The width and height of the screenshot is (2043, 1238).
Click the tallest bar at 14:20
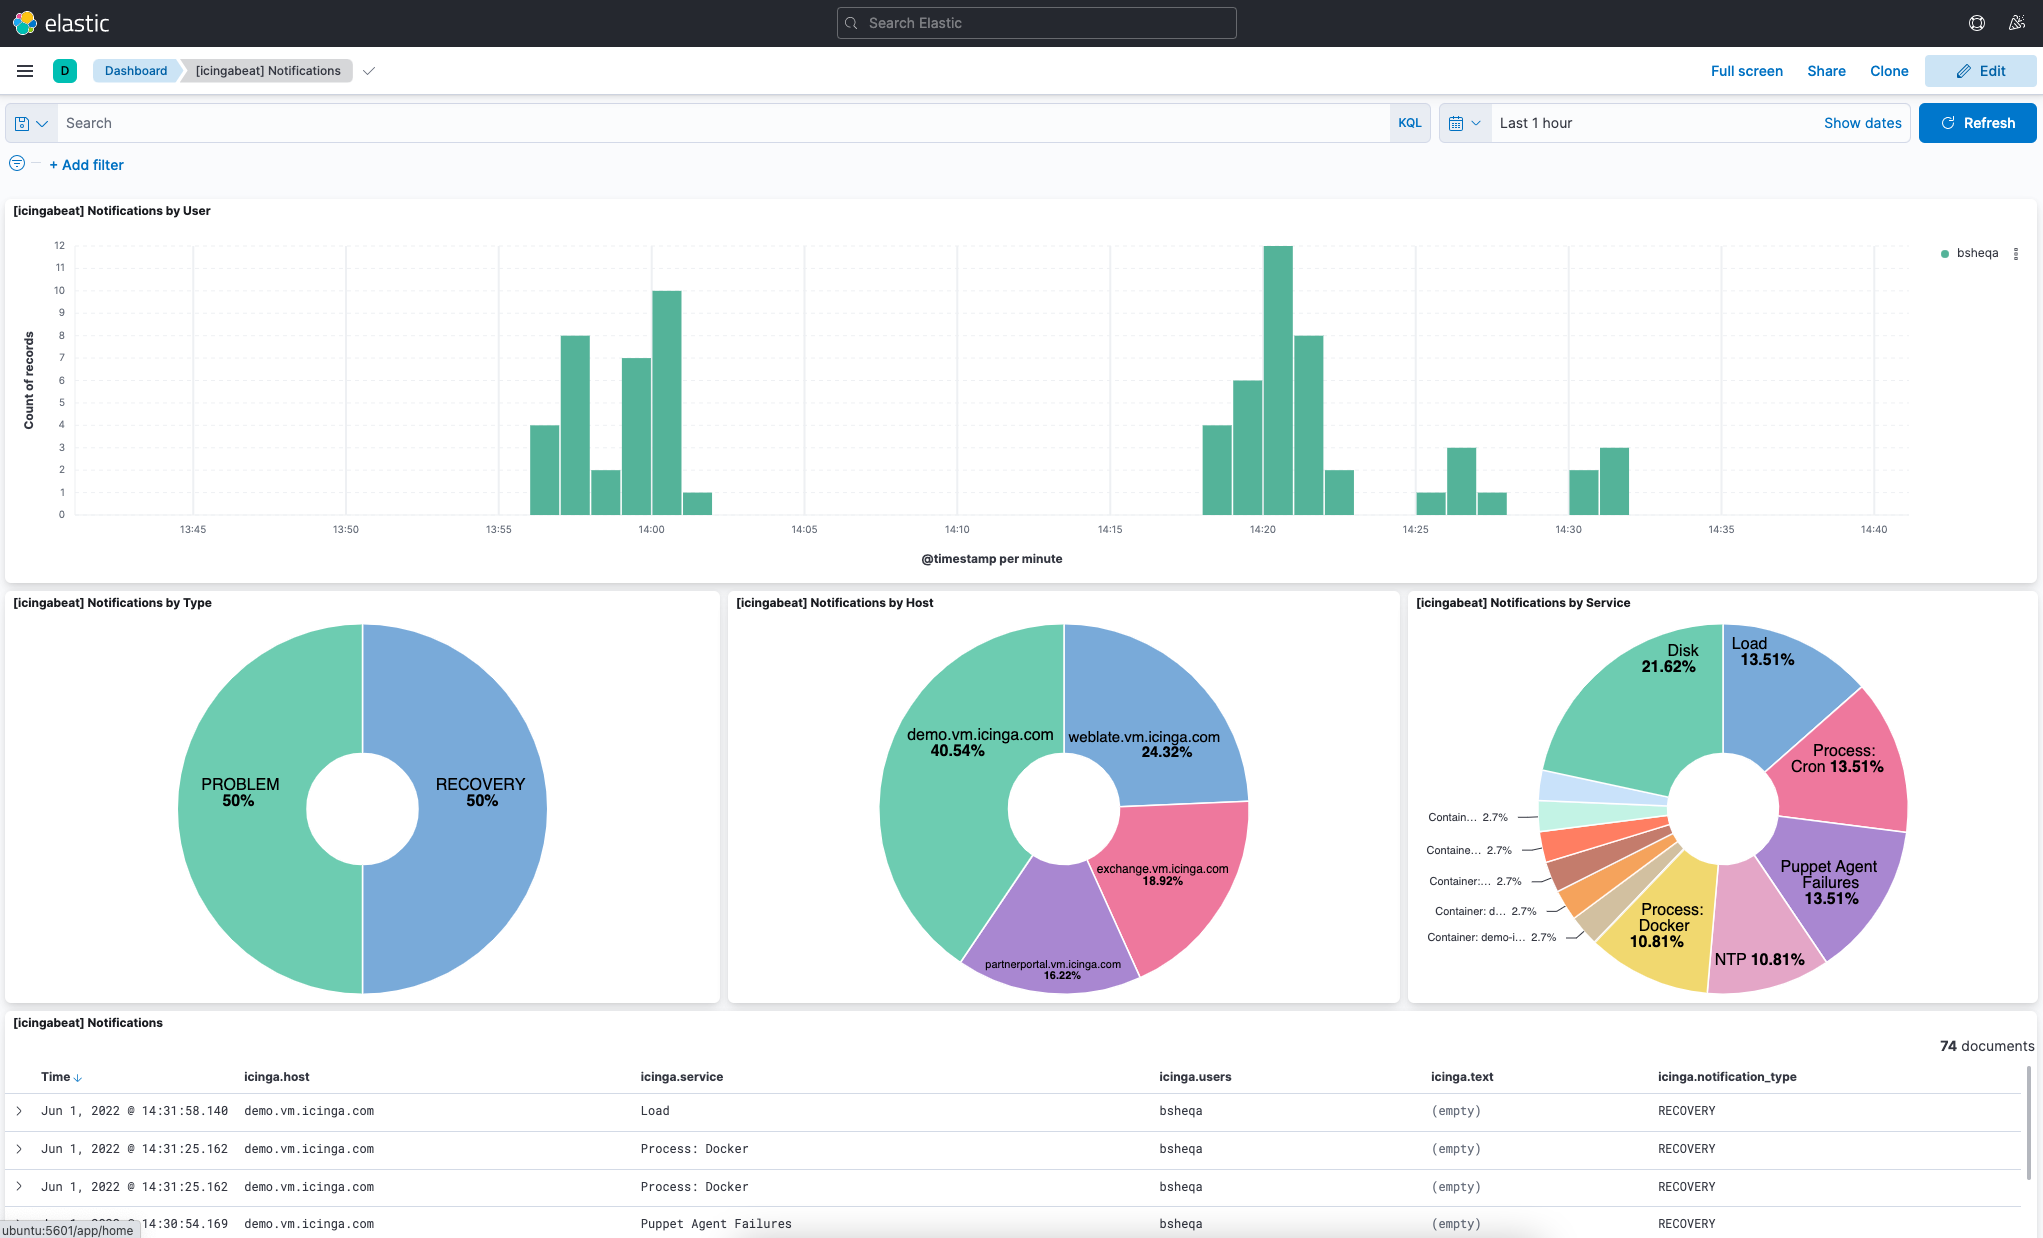[1278, 380]
